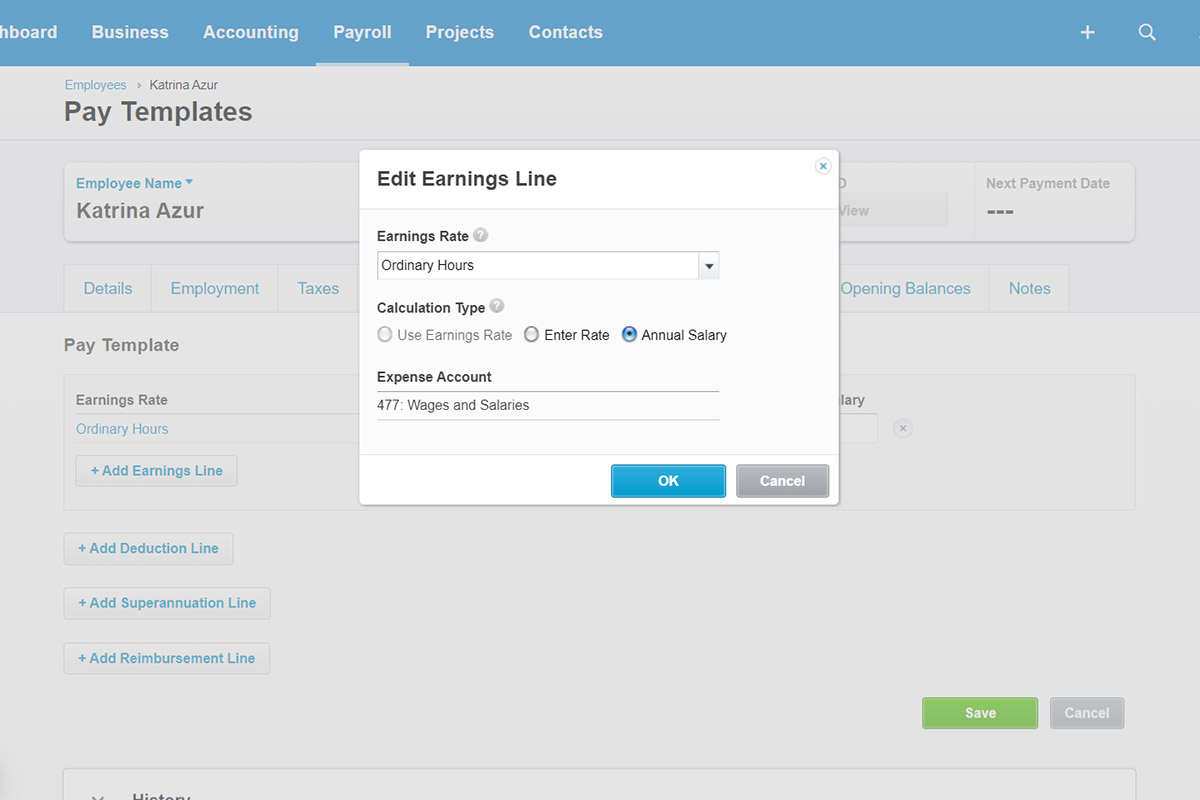Navigate to the Contacts menu

pyautogui.click(x=565, y=32)
